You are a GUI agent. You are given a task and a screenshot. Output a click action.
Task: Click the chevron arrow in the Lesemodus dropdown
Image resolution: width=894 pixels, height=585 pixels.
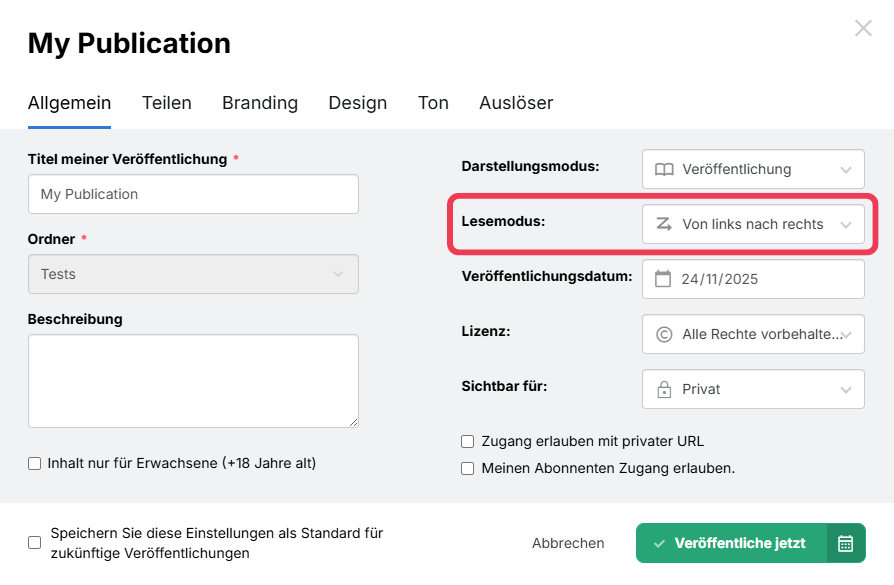click(x=846, y=225)
